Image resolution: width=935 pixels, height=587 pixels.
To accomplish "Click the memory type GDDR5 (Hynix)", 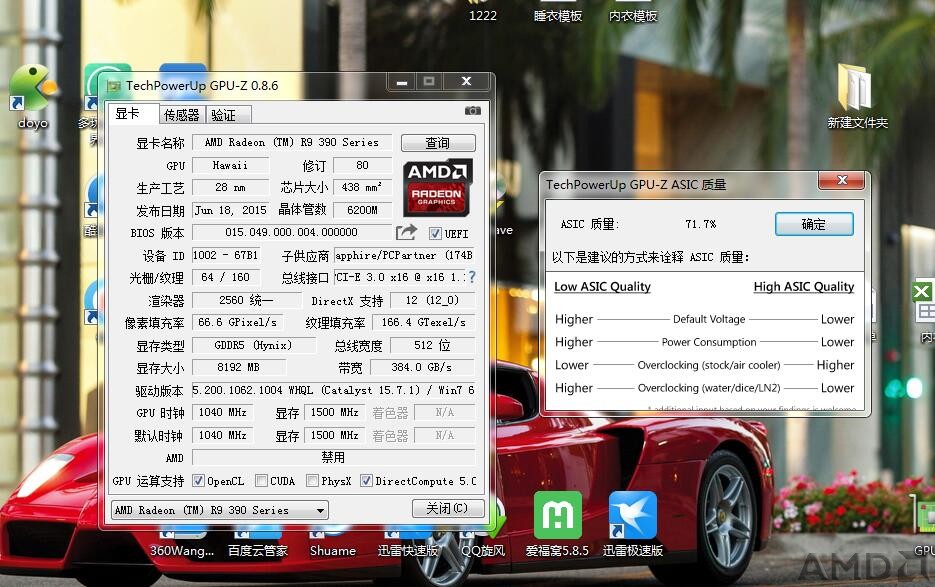I will pyautogui.click(x=254, y=345).
